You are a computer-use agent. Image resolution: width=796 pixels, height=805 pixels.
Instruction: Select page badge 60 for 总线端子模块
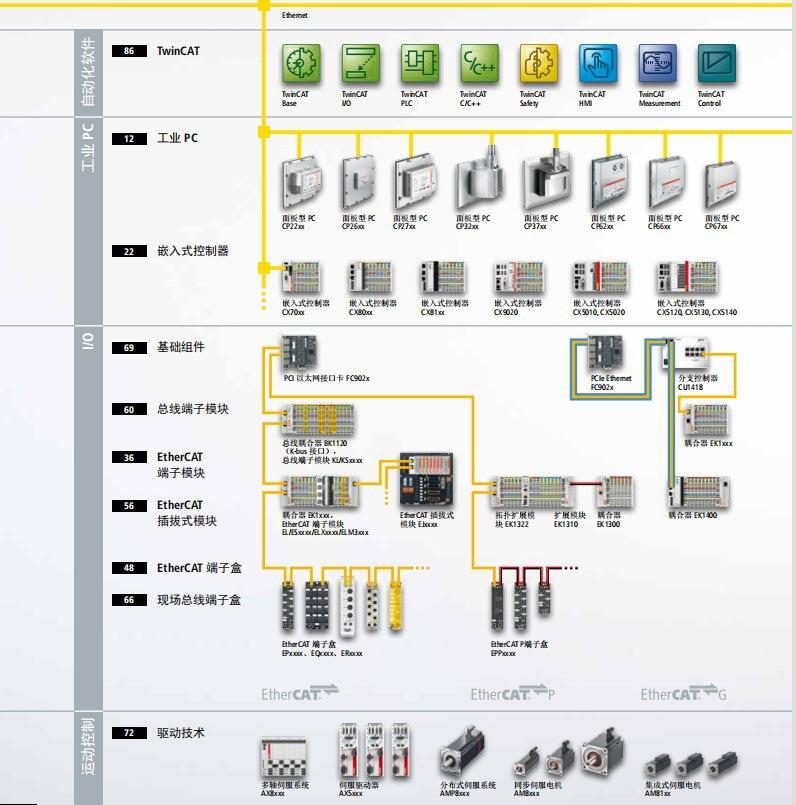click(x=129, y=409)
